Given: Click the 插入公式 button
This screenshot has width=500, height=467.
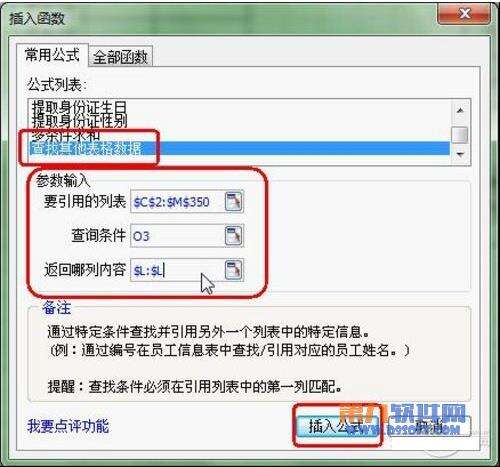Looking at the screenshot, I should coord(337,426).
